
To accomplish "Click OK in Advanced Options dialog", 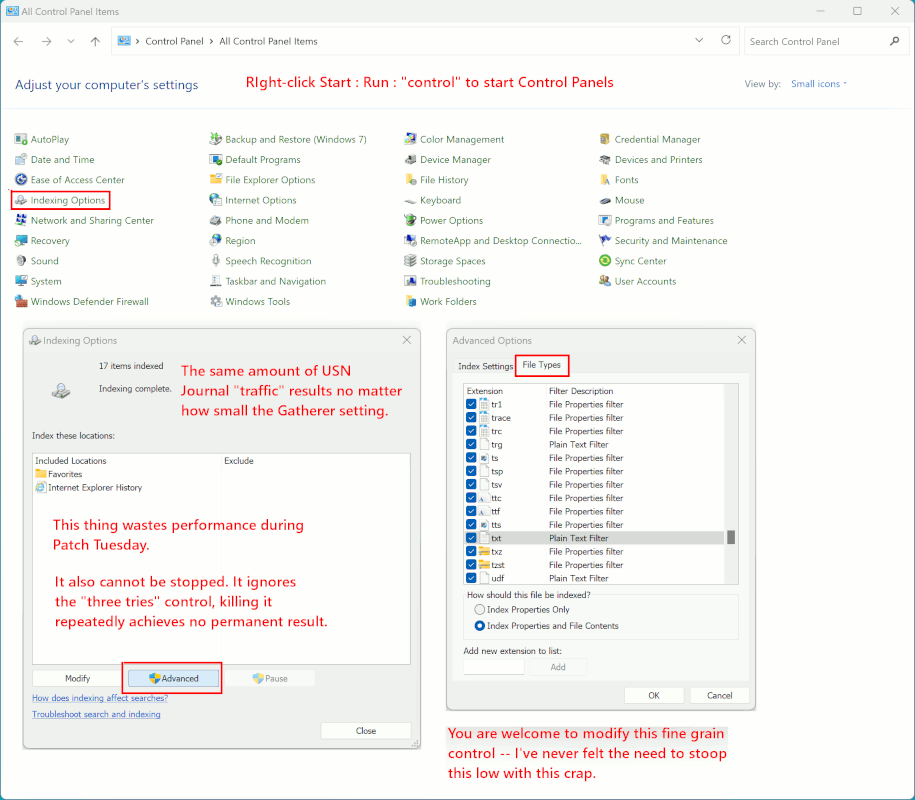I will click(654, 696).
